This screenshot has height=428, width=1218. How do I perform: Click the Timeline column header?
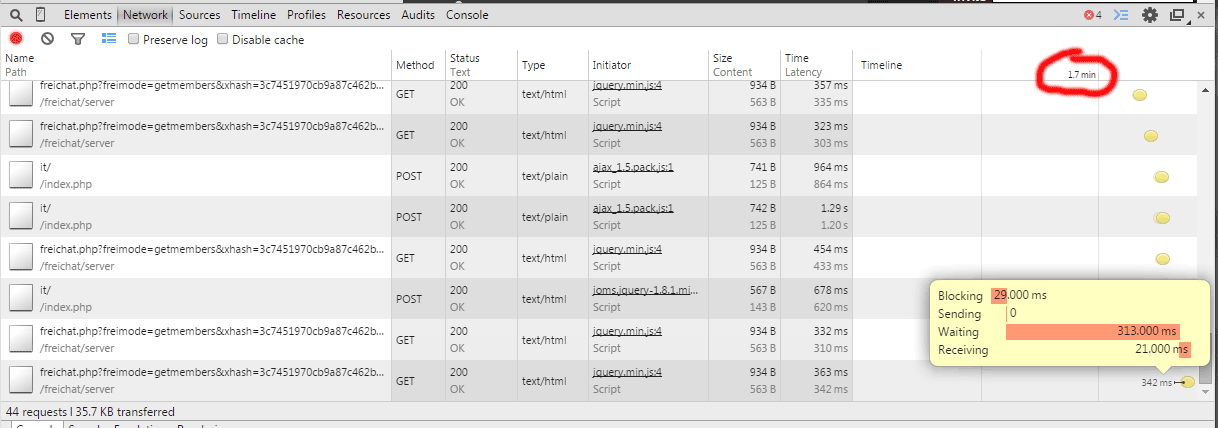881,65
